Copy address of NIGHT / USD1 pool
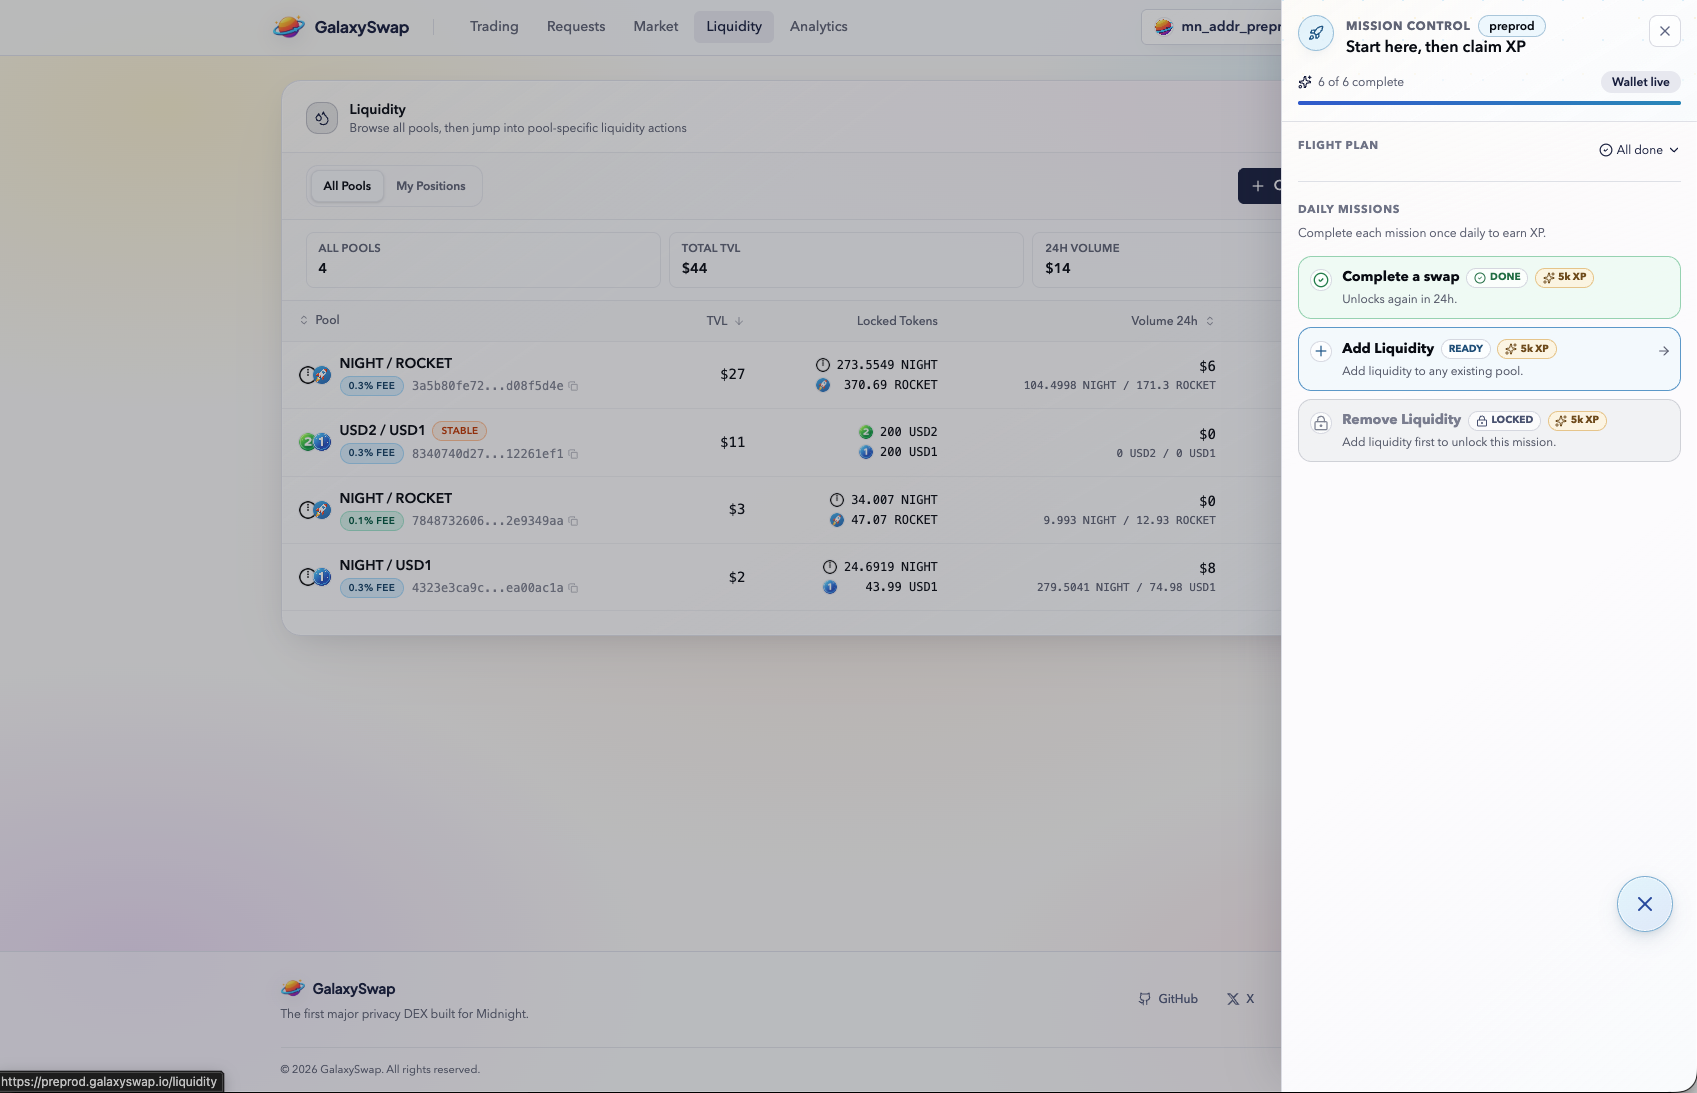1697x1093 pixels. (573, 588)
